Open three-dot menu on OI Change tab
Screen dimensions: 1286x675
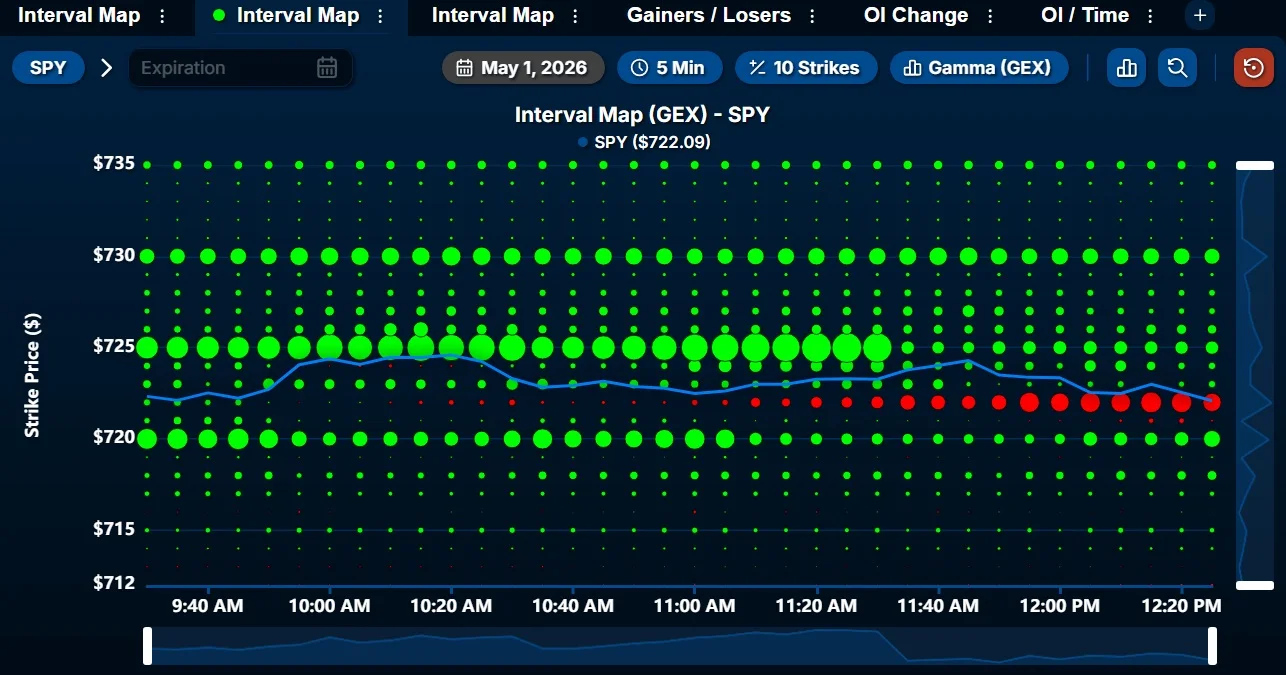[990, 16]
